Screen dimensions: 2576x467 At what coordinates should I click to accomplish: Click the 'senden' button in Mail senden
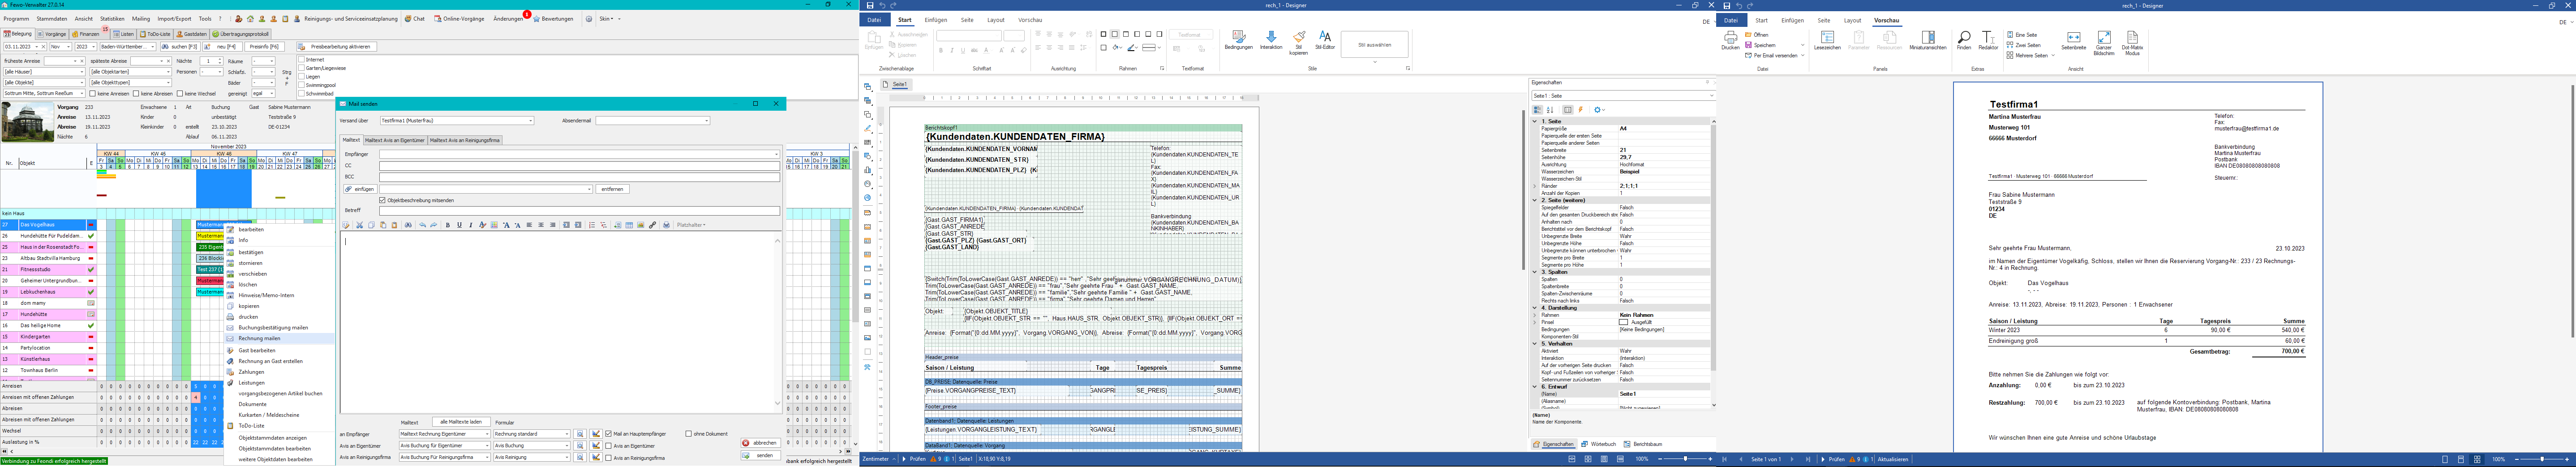click(x=760, y=455)
